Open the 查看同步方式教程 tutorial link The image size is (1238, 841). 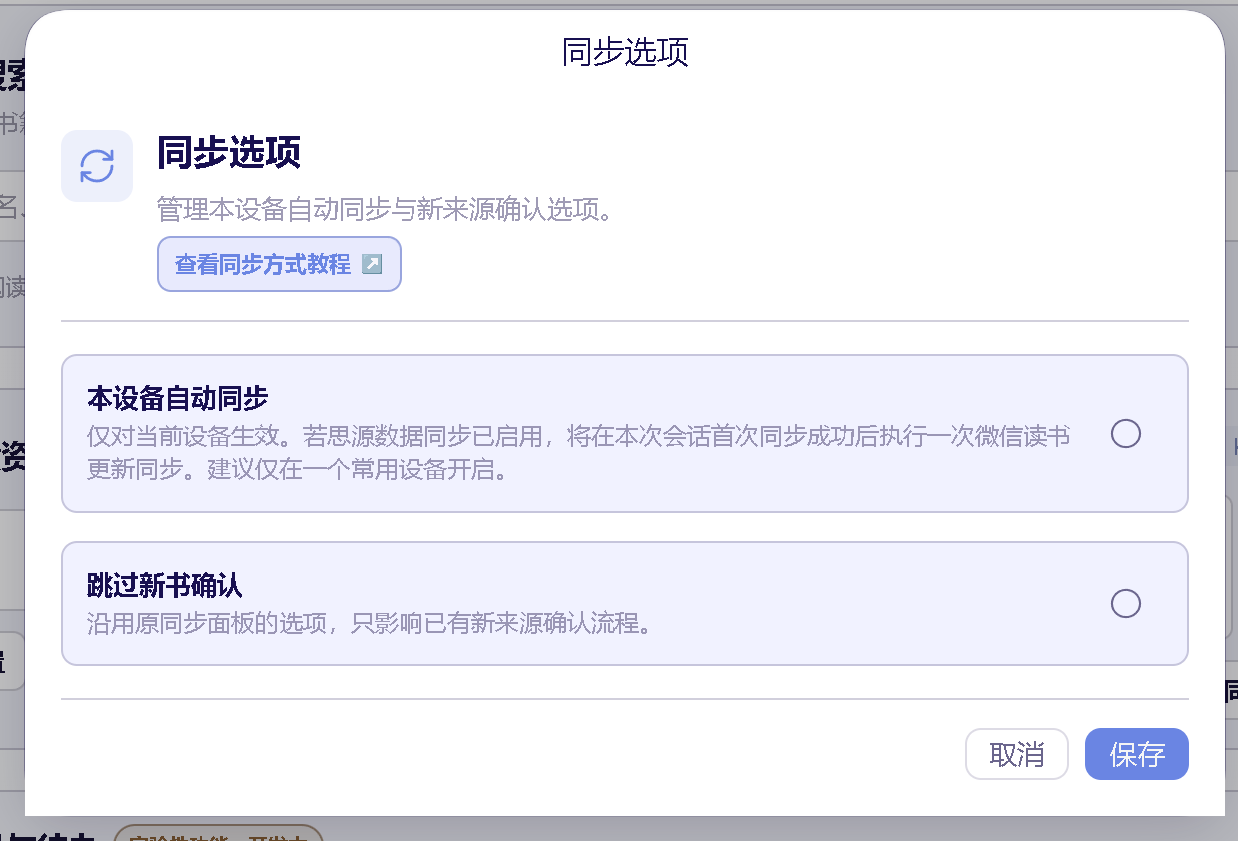[279, 264]
